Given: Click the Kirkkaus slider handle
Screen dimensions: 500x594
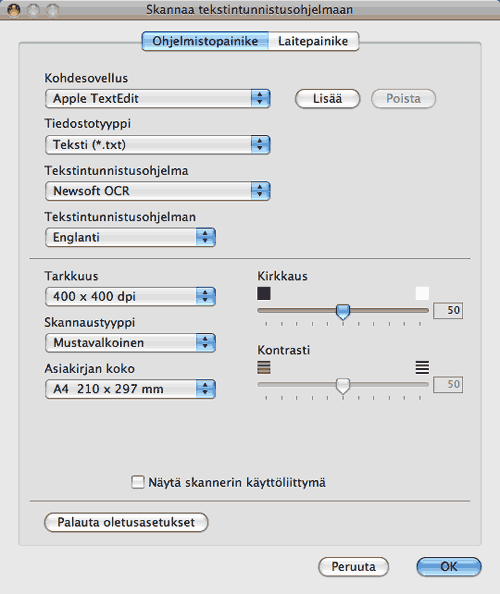Looking at the screenshot, I should (x=343, y=311).
